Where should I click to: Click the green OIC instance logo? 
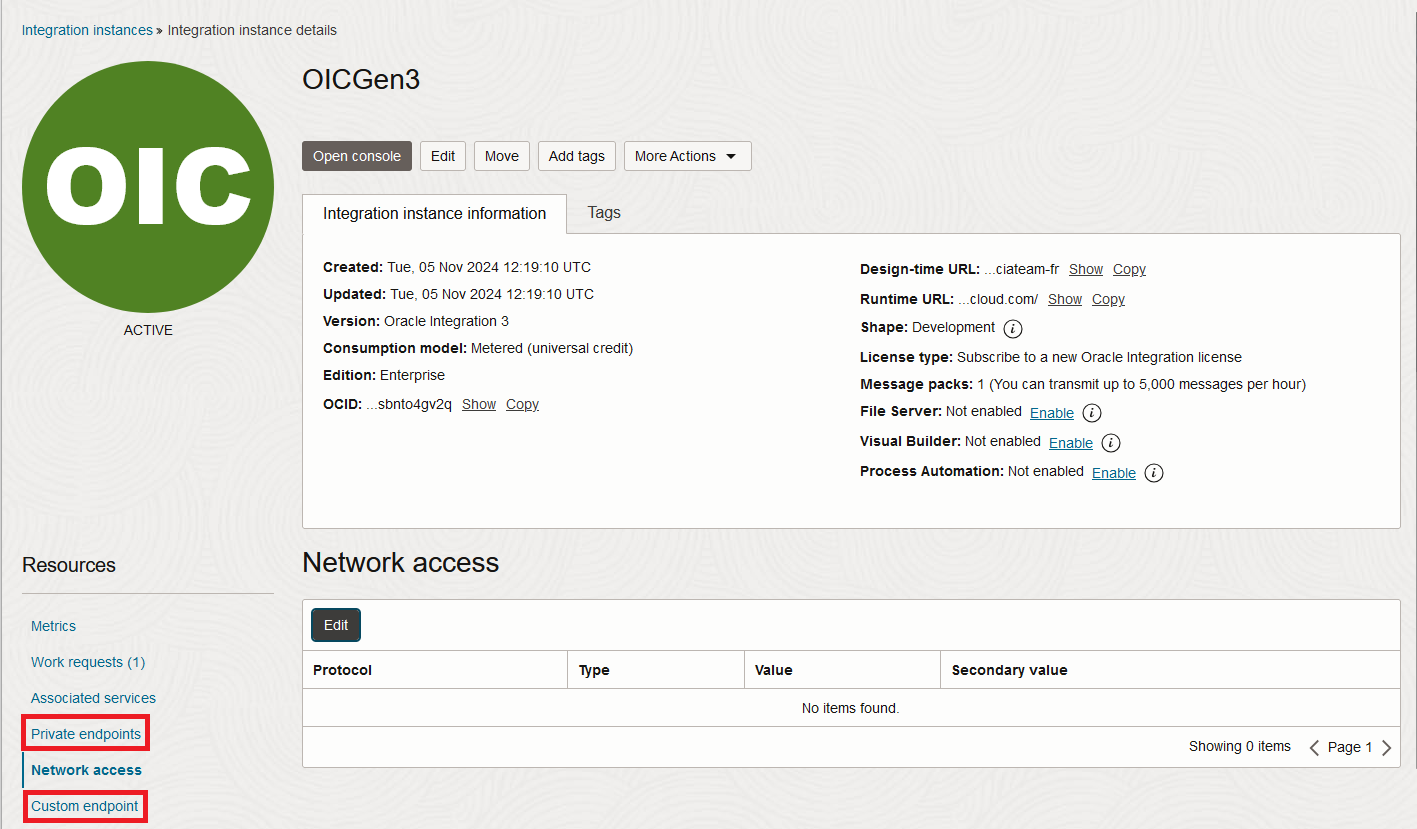[147, 187]
